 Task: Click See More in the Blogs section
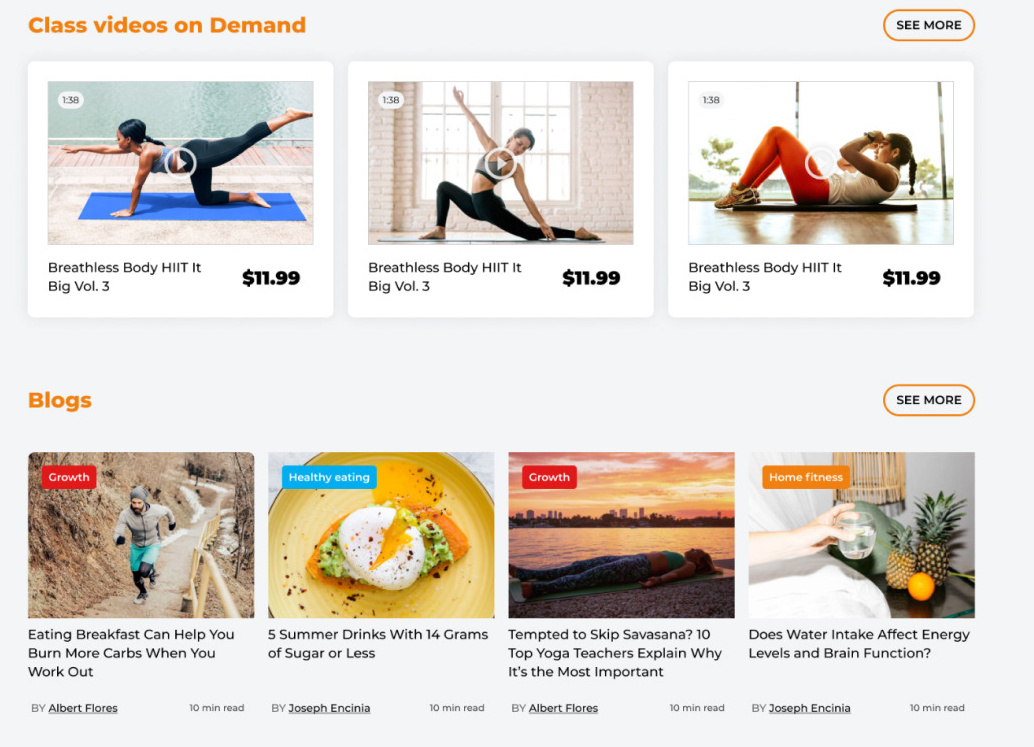[x=928, y=400]
